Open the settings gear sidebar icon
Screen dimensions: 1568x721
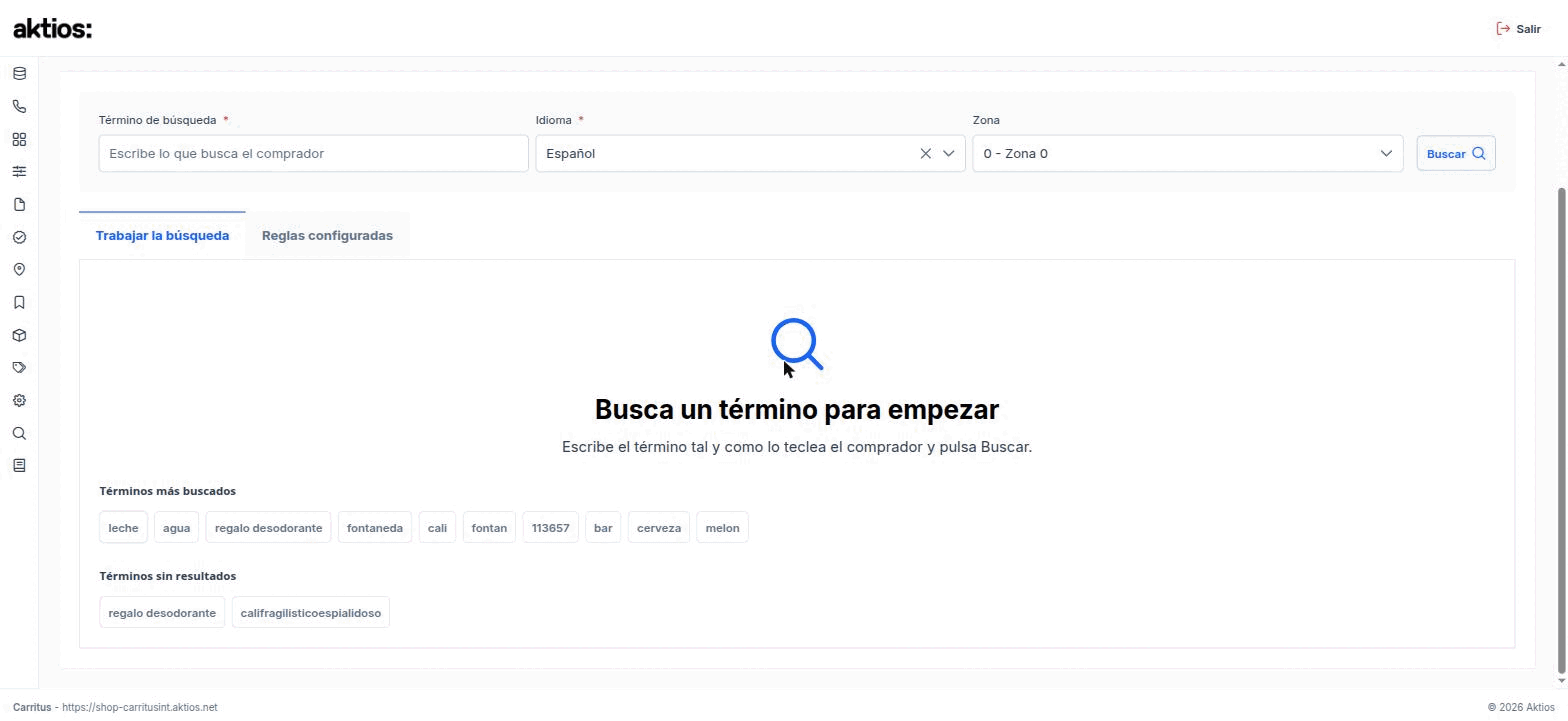(19, 401)
